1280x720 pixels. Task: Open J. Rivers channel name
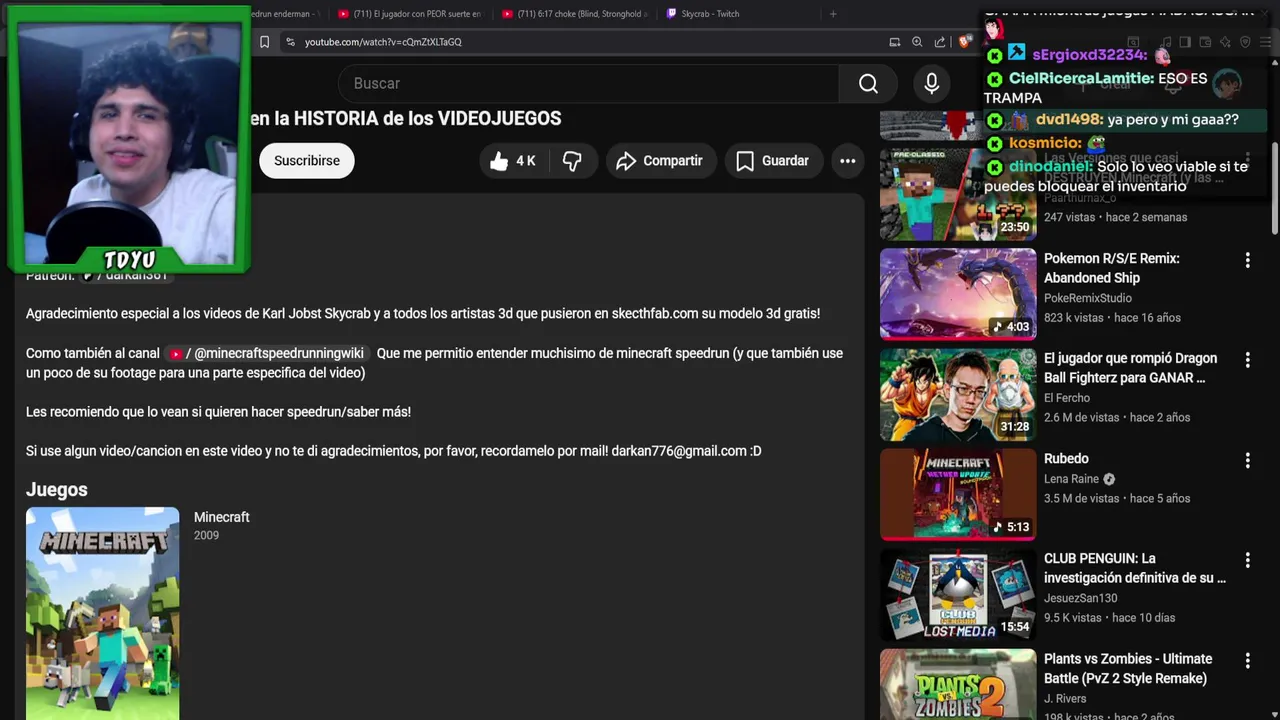tap(1065, 698)
